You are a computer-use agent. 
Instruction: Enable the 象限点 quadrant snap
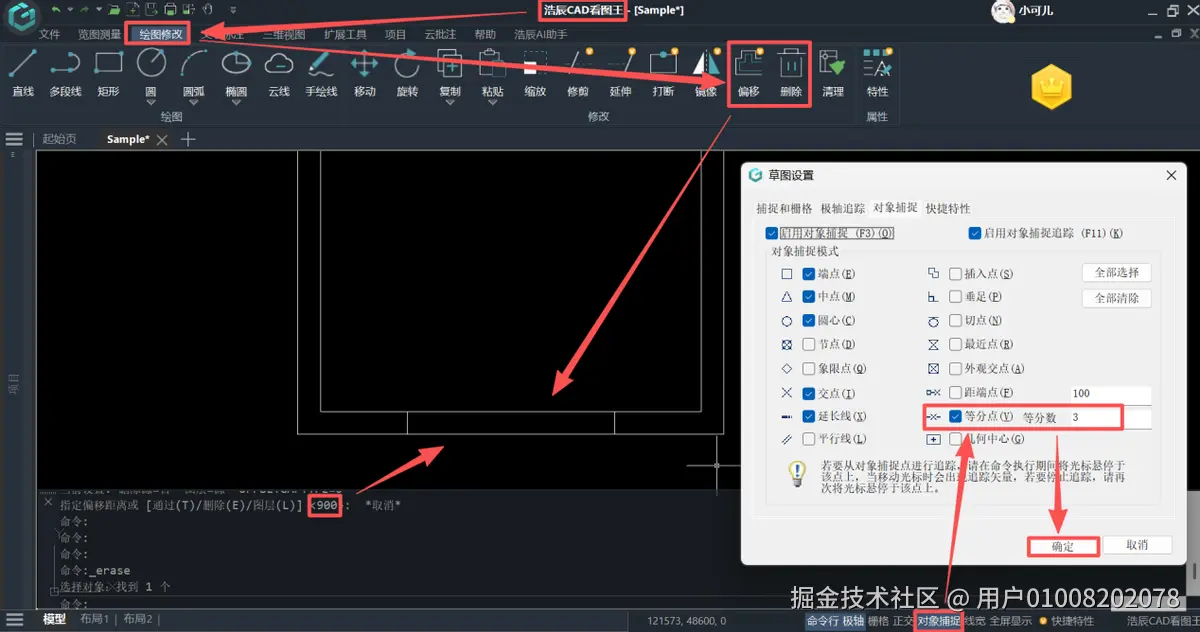(809, 369)
